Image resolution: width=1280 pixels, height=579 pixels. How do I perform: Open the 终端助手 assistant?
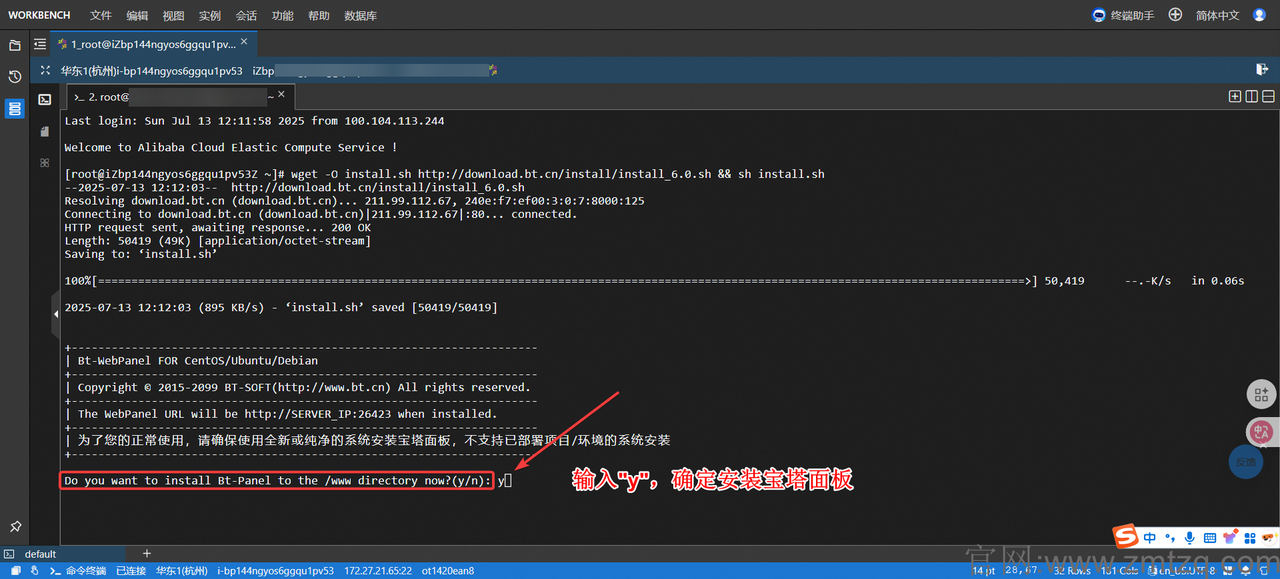(x=1124, y=16)
